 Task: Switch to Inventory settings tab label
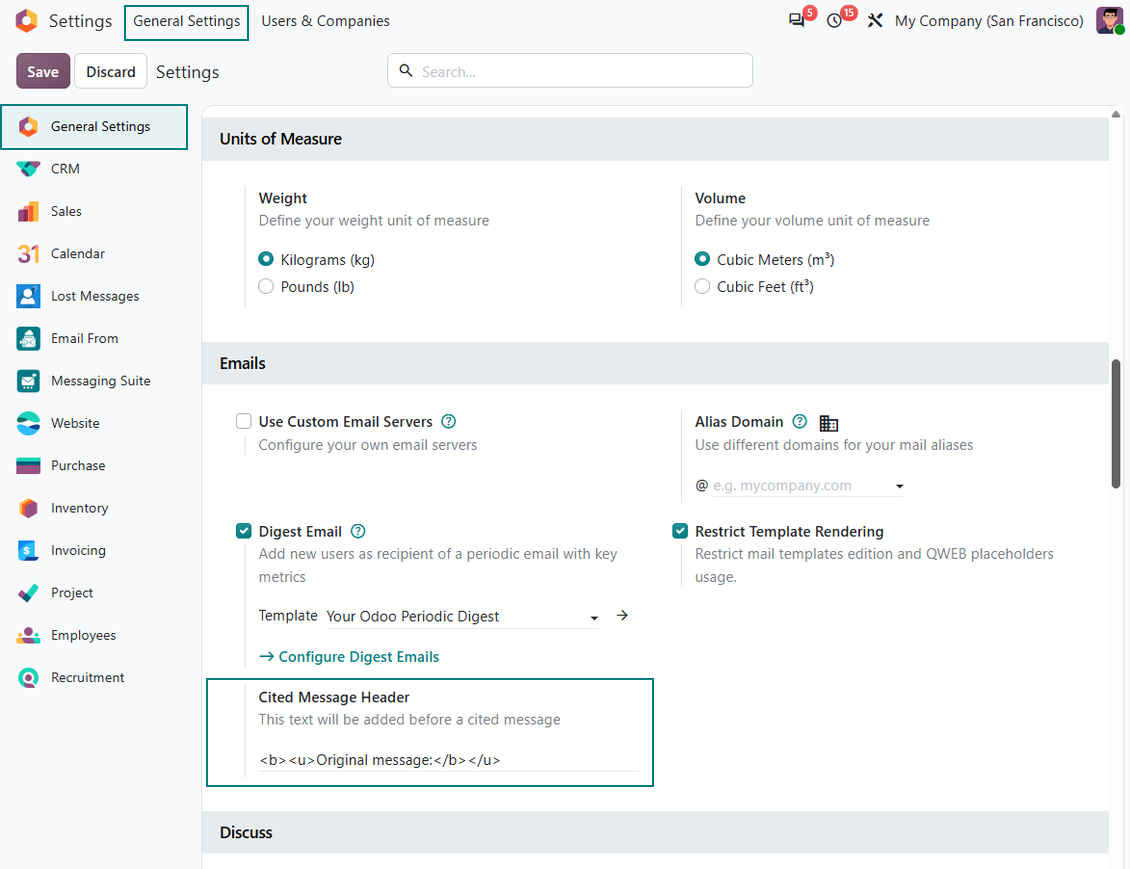point(80,508)
